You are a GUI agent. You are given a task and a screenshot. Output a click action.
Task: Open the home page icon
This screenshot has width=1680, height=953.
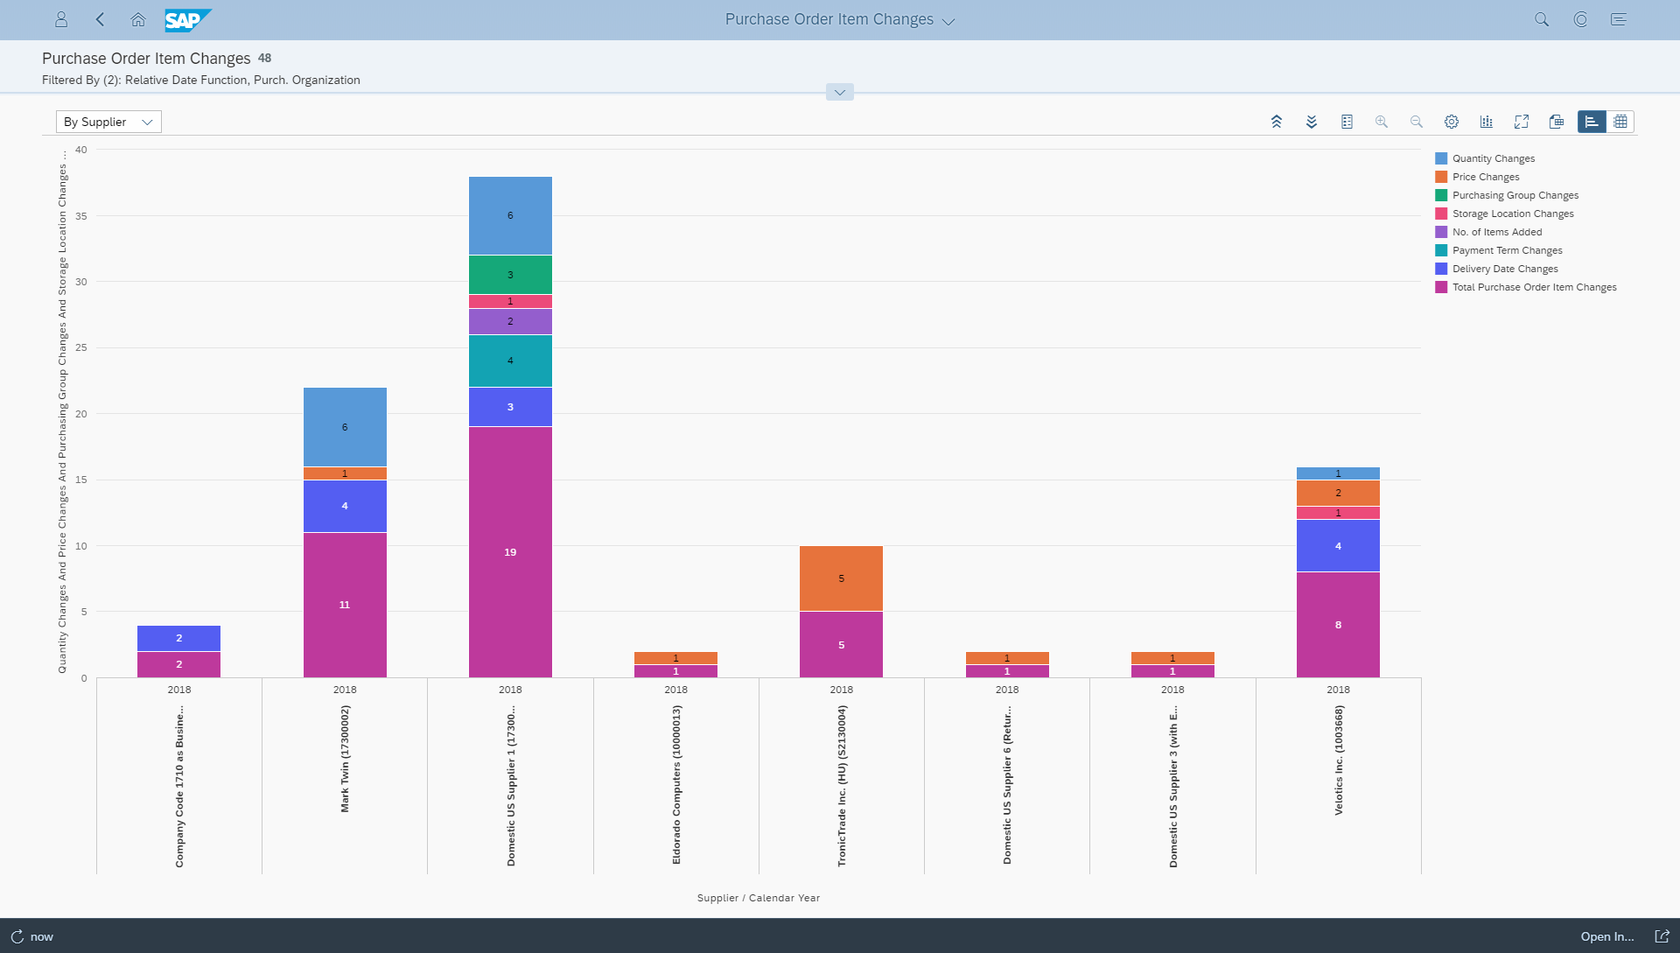[x=138, y=19]
